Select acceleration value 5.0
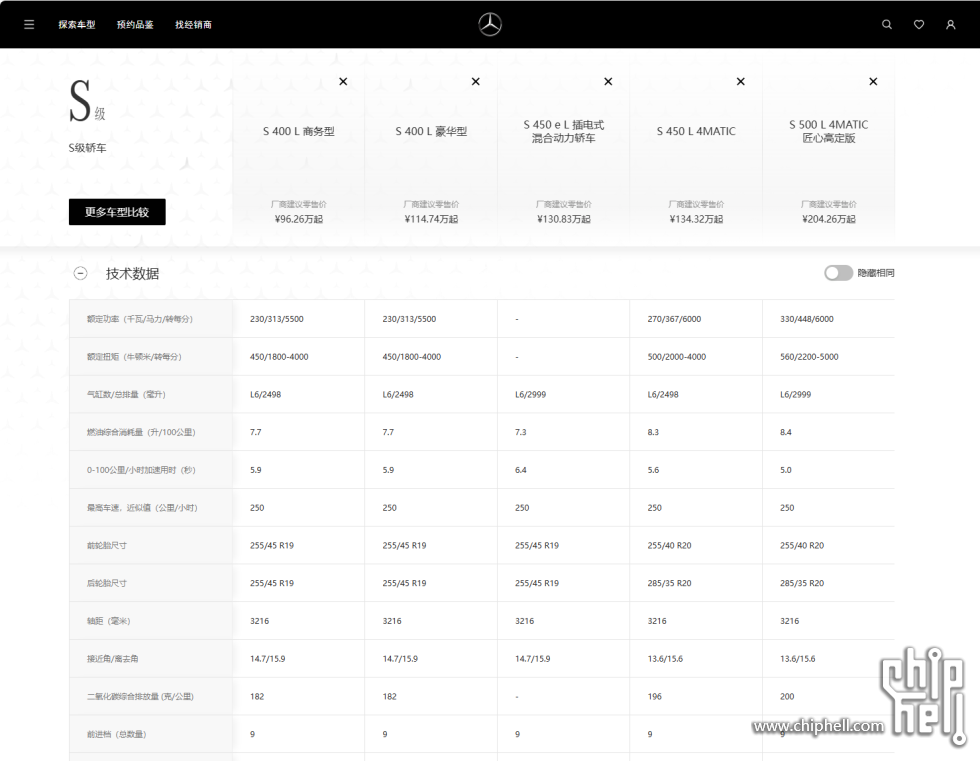 (x=786, y=470)
